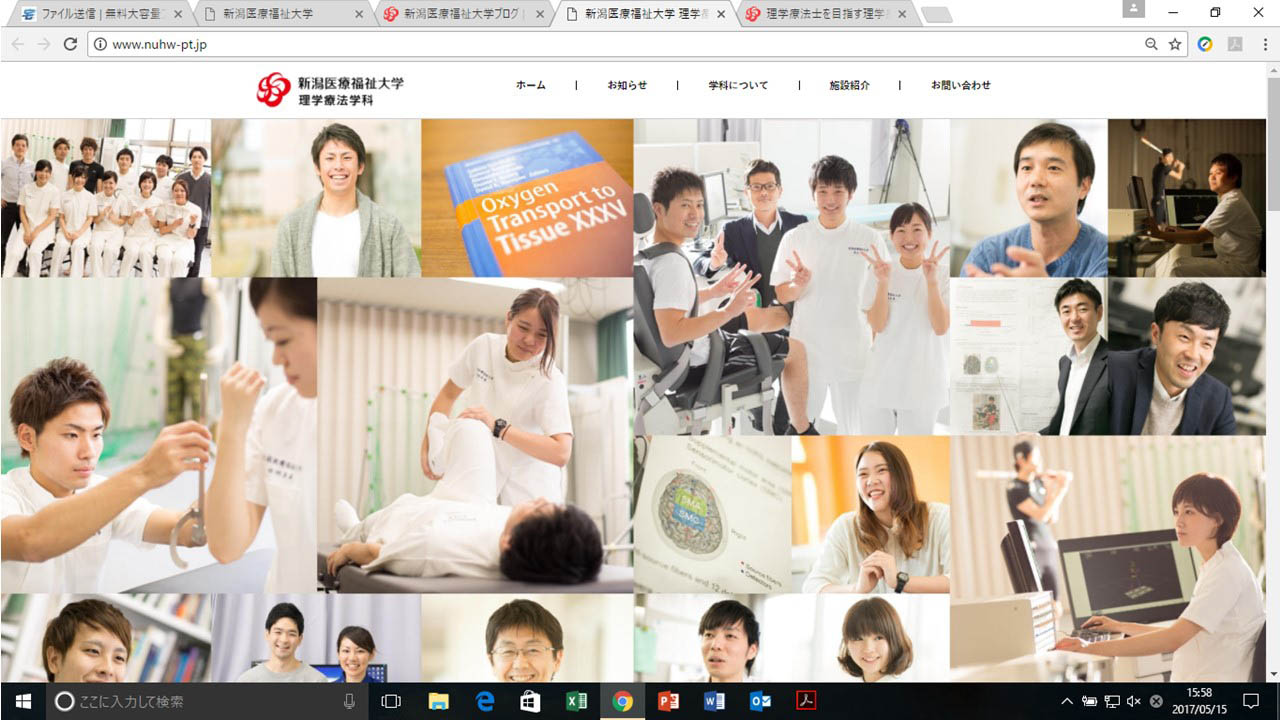Click the speaker icon to adjust mute
This screenshot has width=1280, height=720.
click(1135, 701)
